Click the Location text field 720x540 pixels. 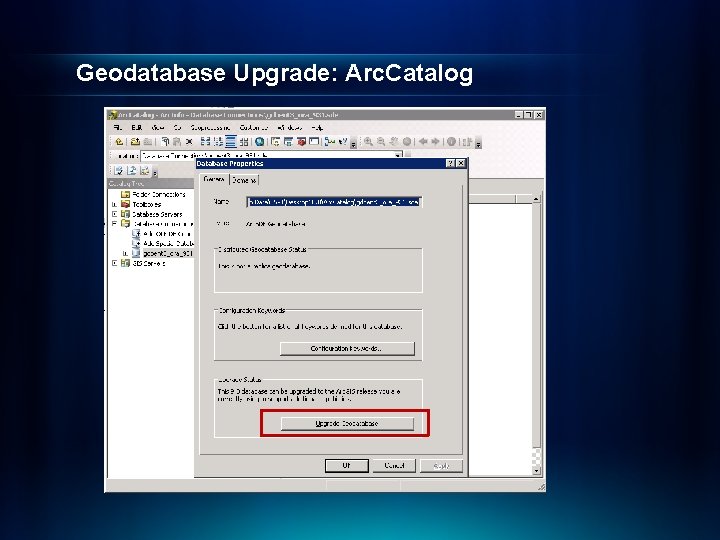click(x=267, y=156)
